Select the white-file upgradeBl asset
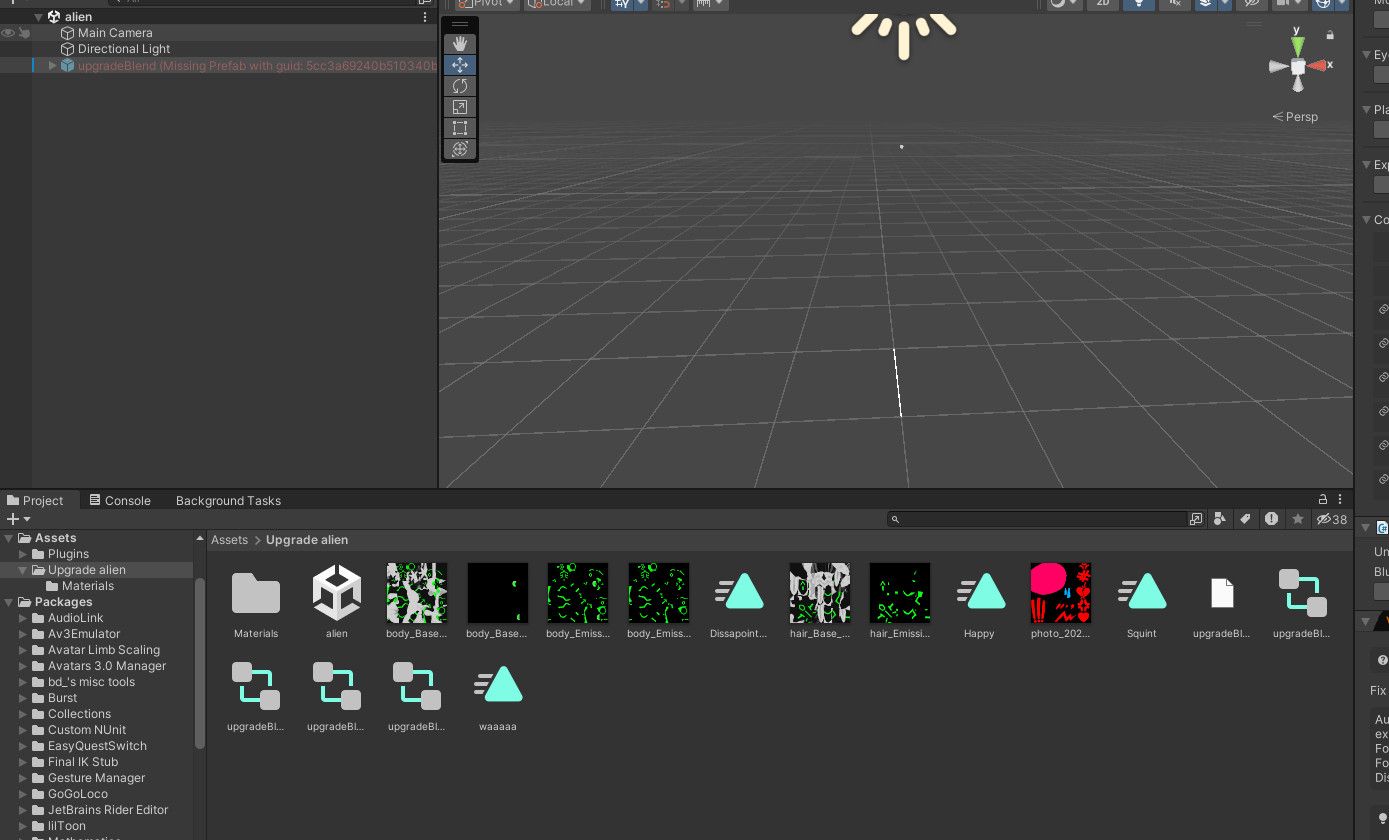1389x840 pixels. pyautogui.click(x=1222, y=593)
